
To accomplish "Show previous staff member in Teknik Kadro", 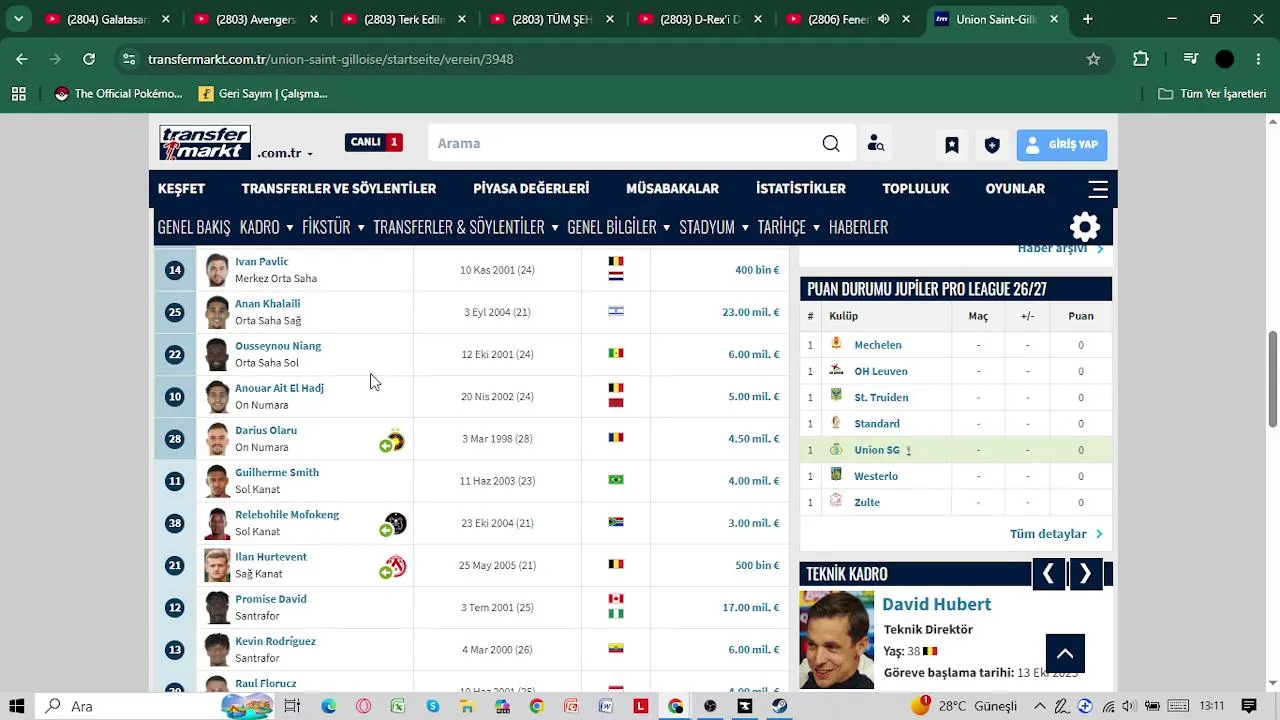I will [1048, 574].
